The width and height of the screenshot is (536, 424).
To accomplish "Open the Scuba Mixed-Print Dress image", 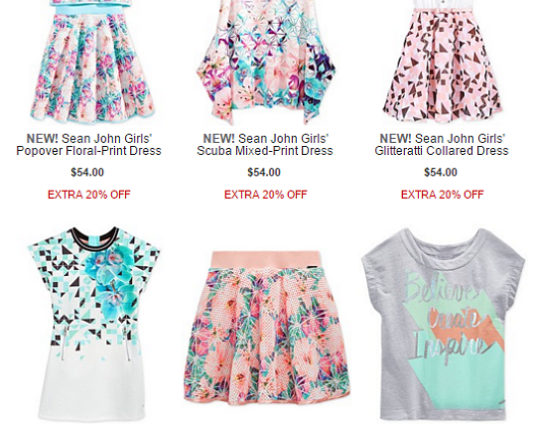I will point(266,62).
